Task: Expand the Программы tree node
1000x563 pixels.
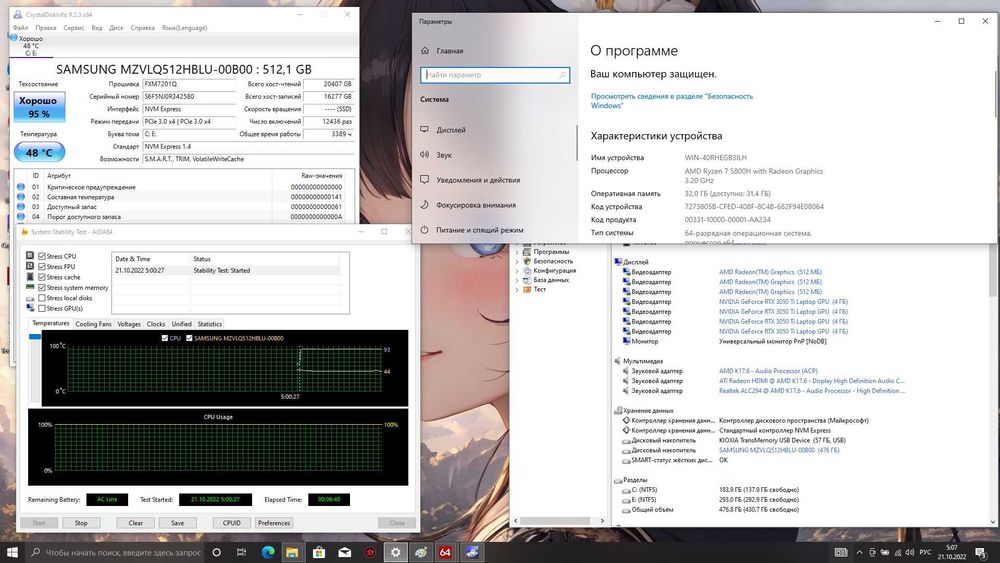Action: [517, 252]
